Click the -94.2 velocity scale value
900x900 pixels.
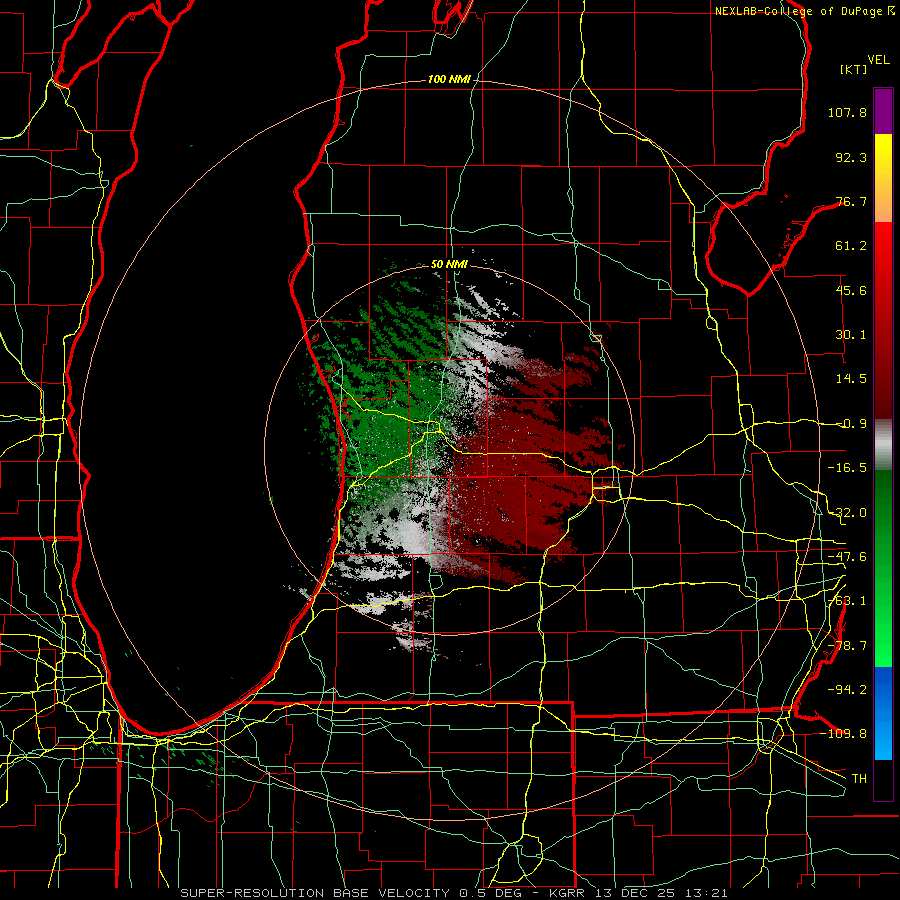(847, 689)
